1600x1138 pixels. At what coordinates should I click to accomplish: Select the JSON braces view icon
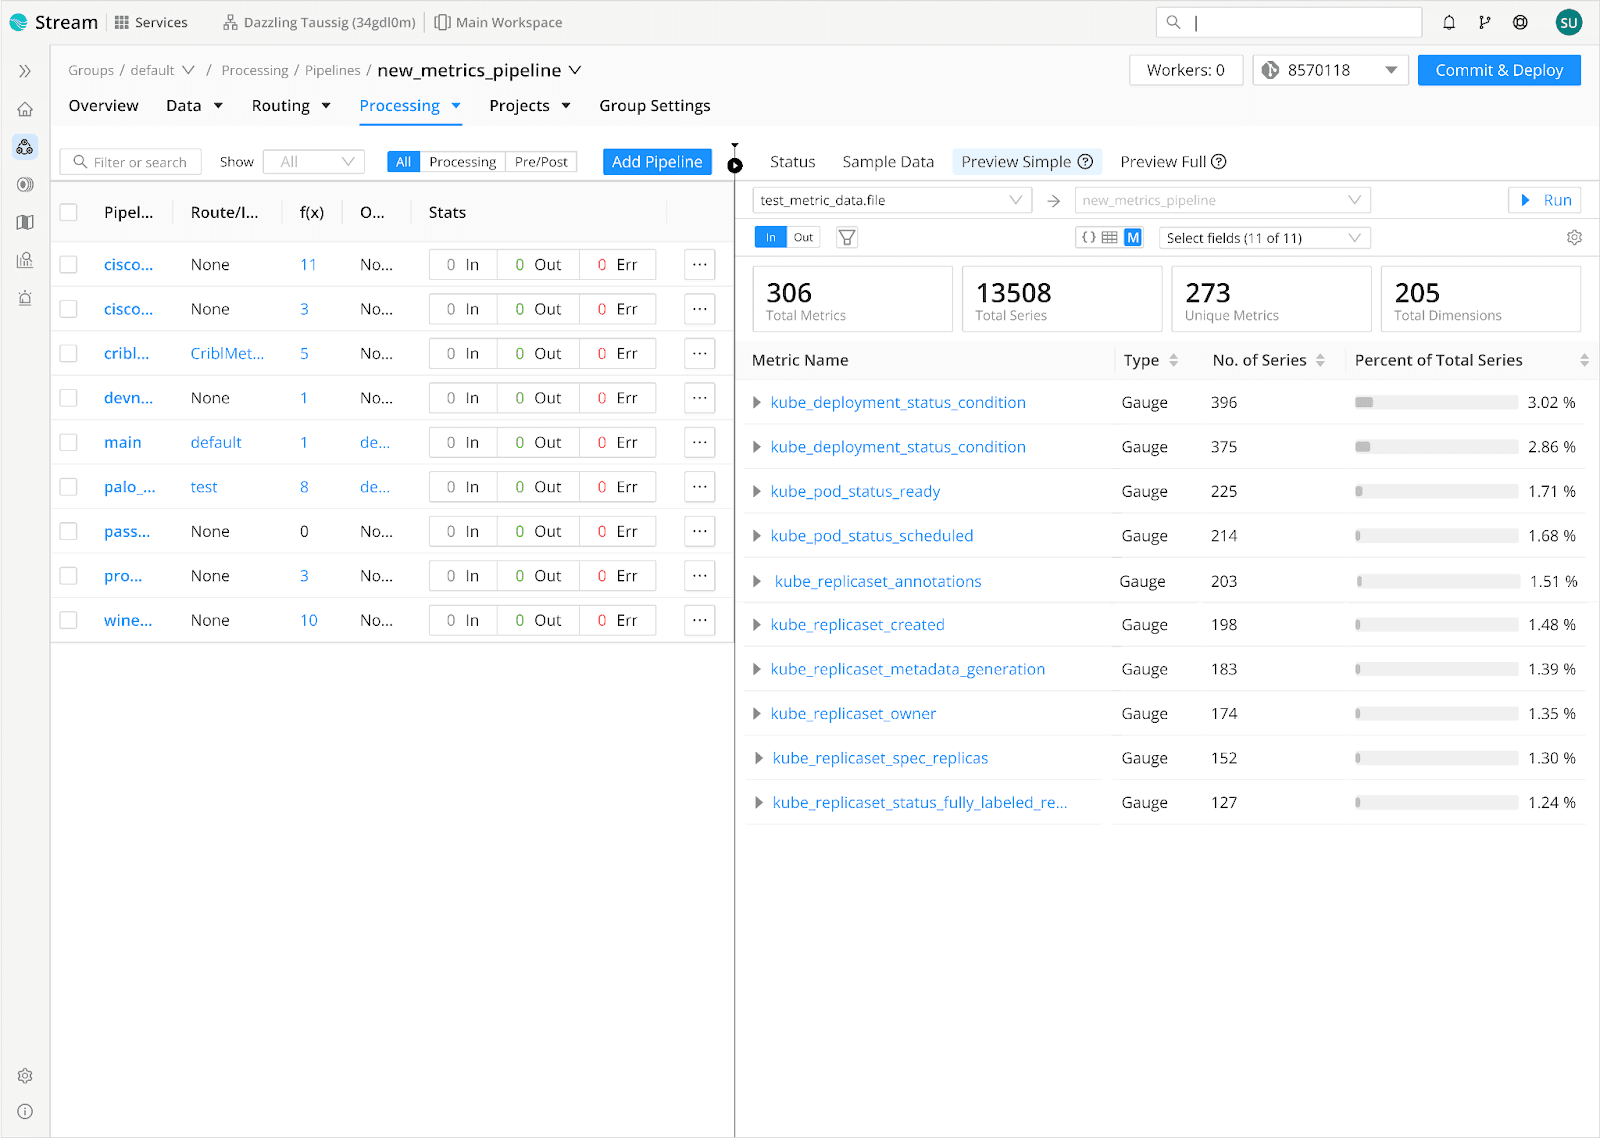pyautogui.click(x=1088, y=238)
